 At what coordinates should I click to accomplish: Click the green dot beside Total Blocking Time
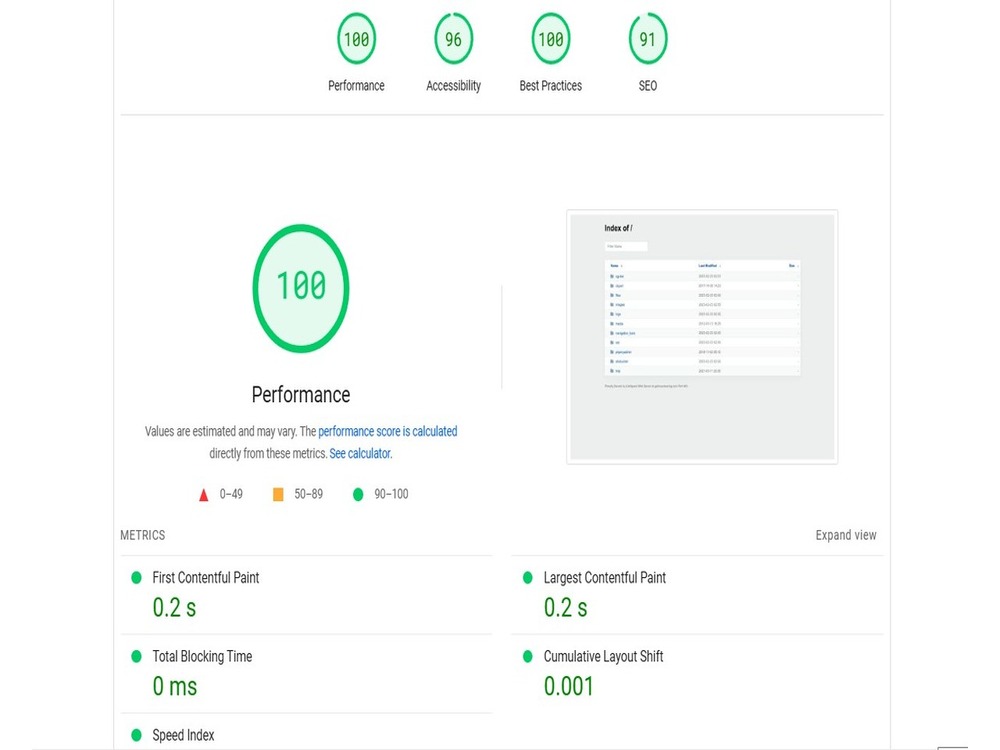(x=136, y=656)
